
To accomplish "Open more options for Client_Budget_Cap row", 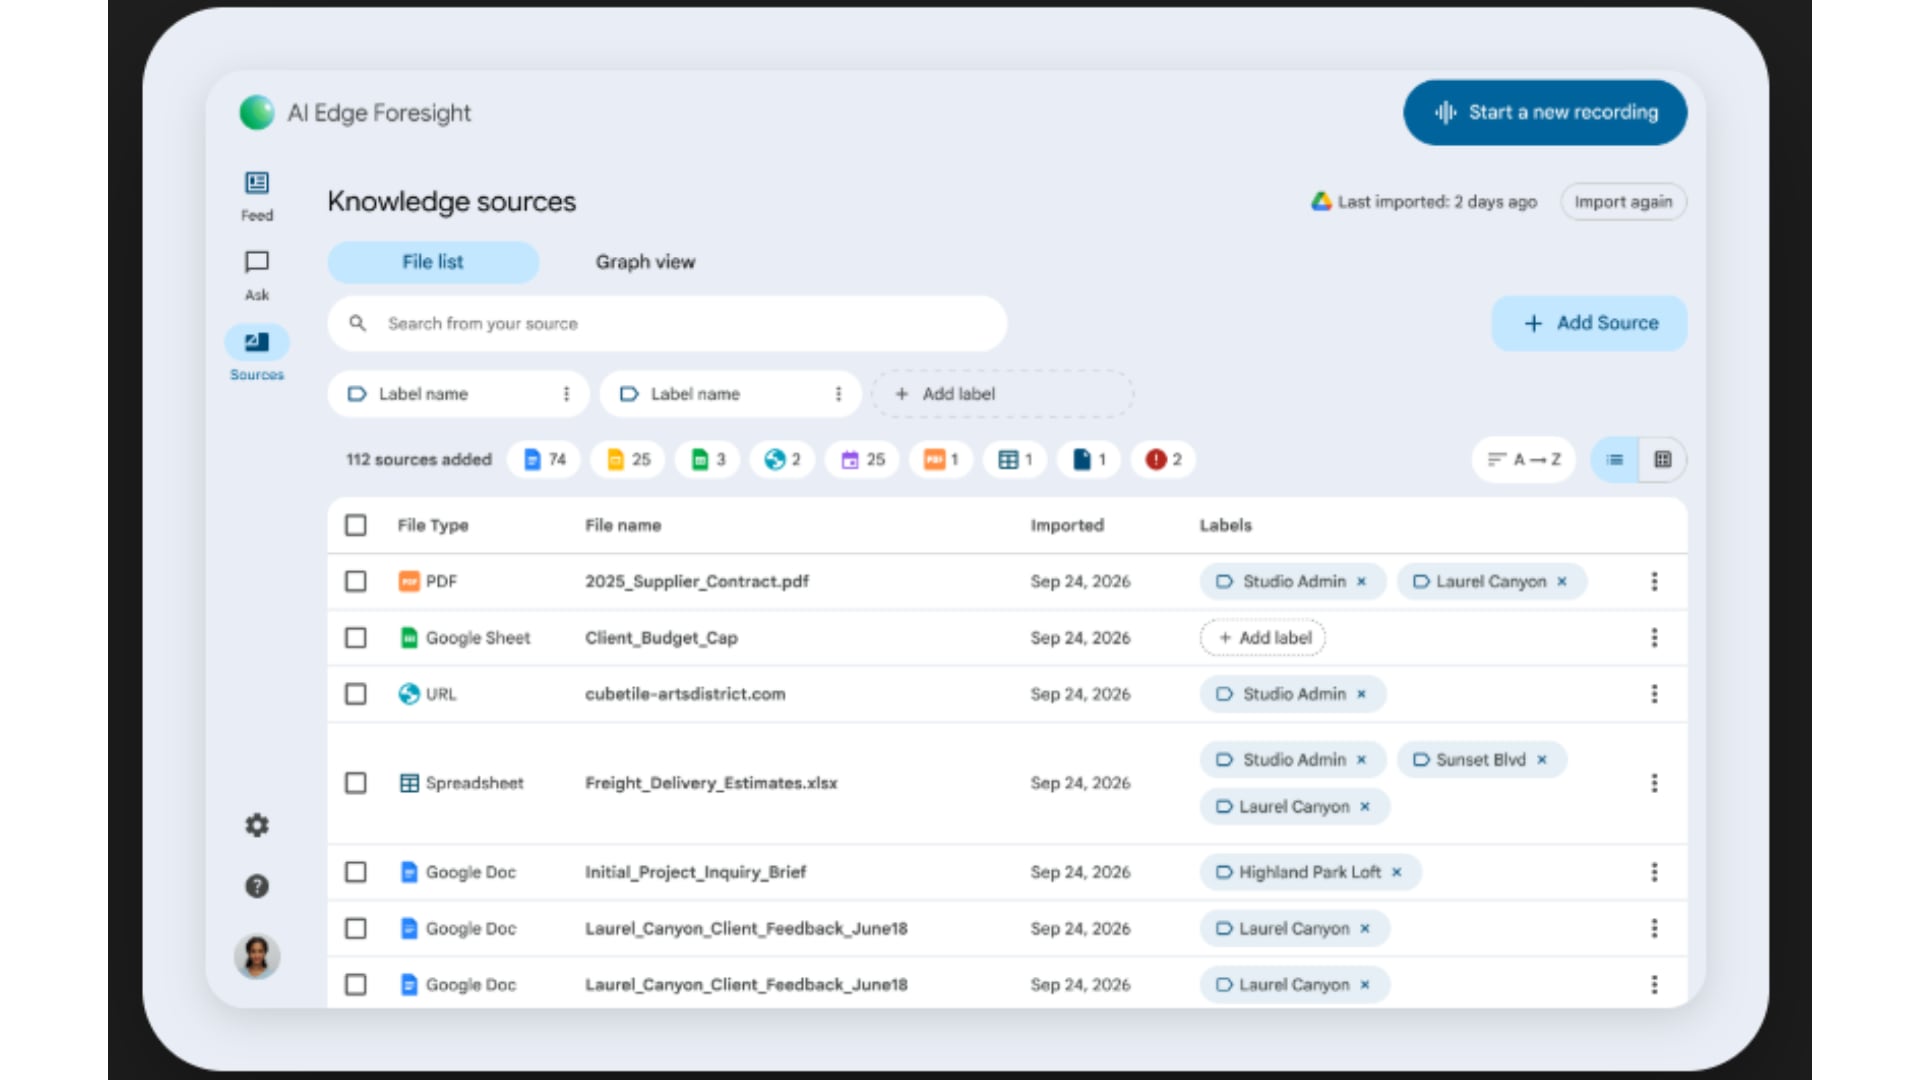I will click(x=1654, y=637).
